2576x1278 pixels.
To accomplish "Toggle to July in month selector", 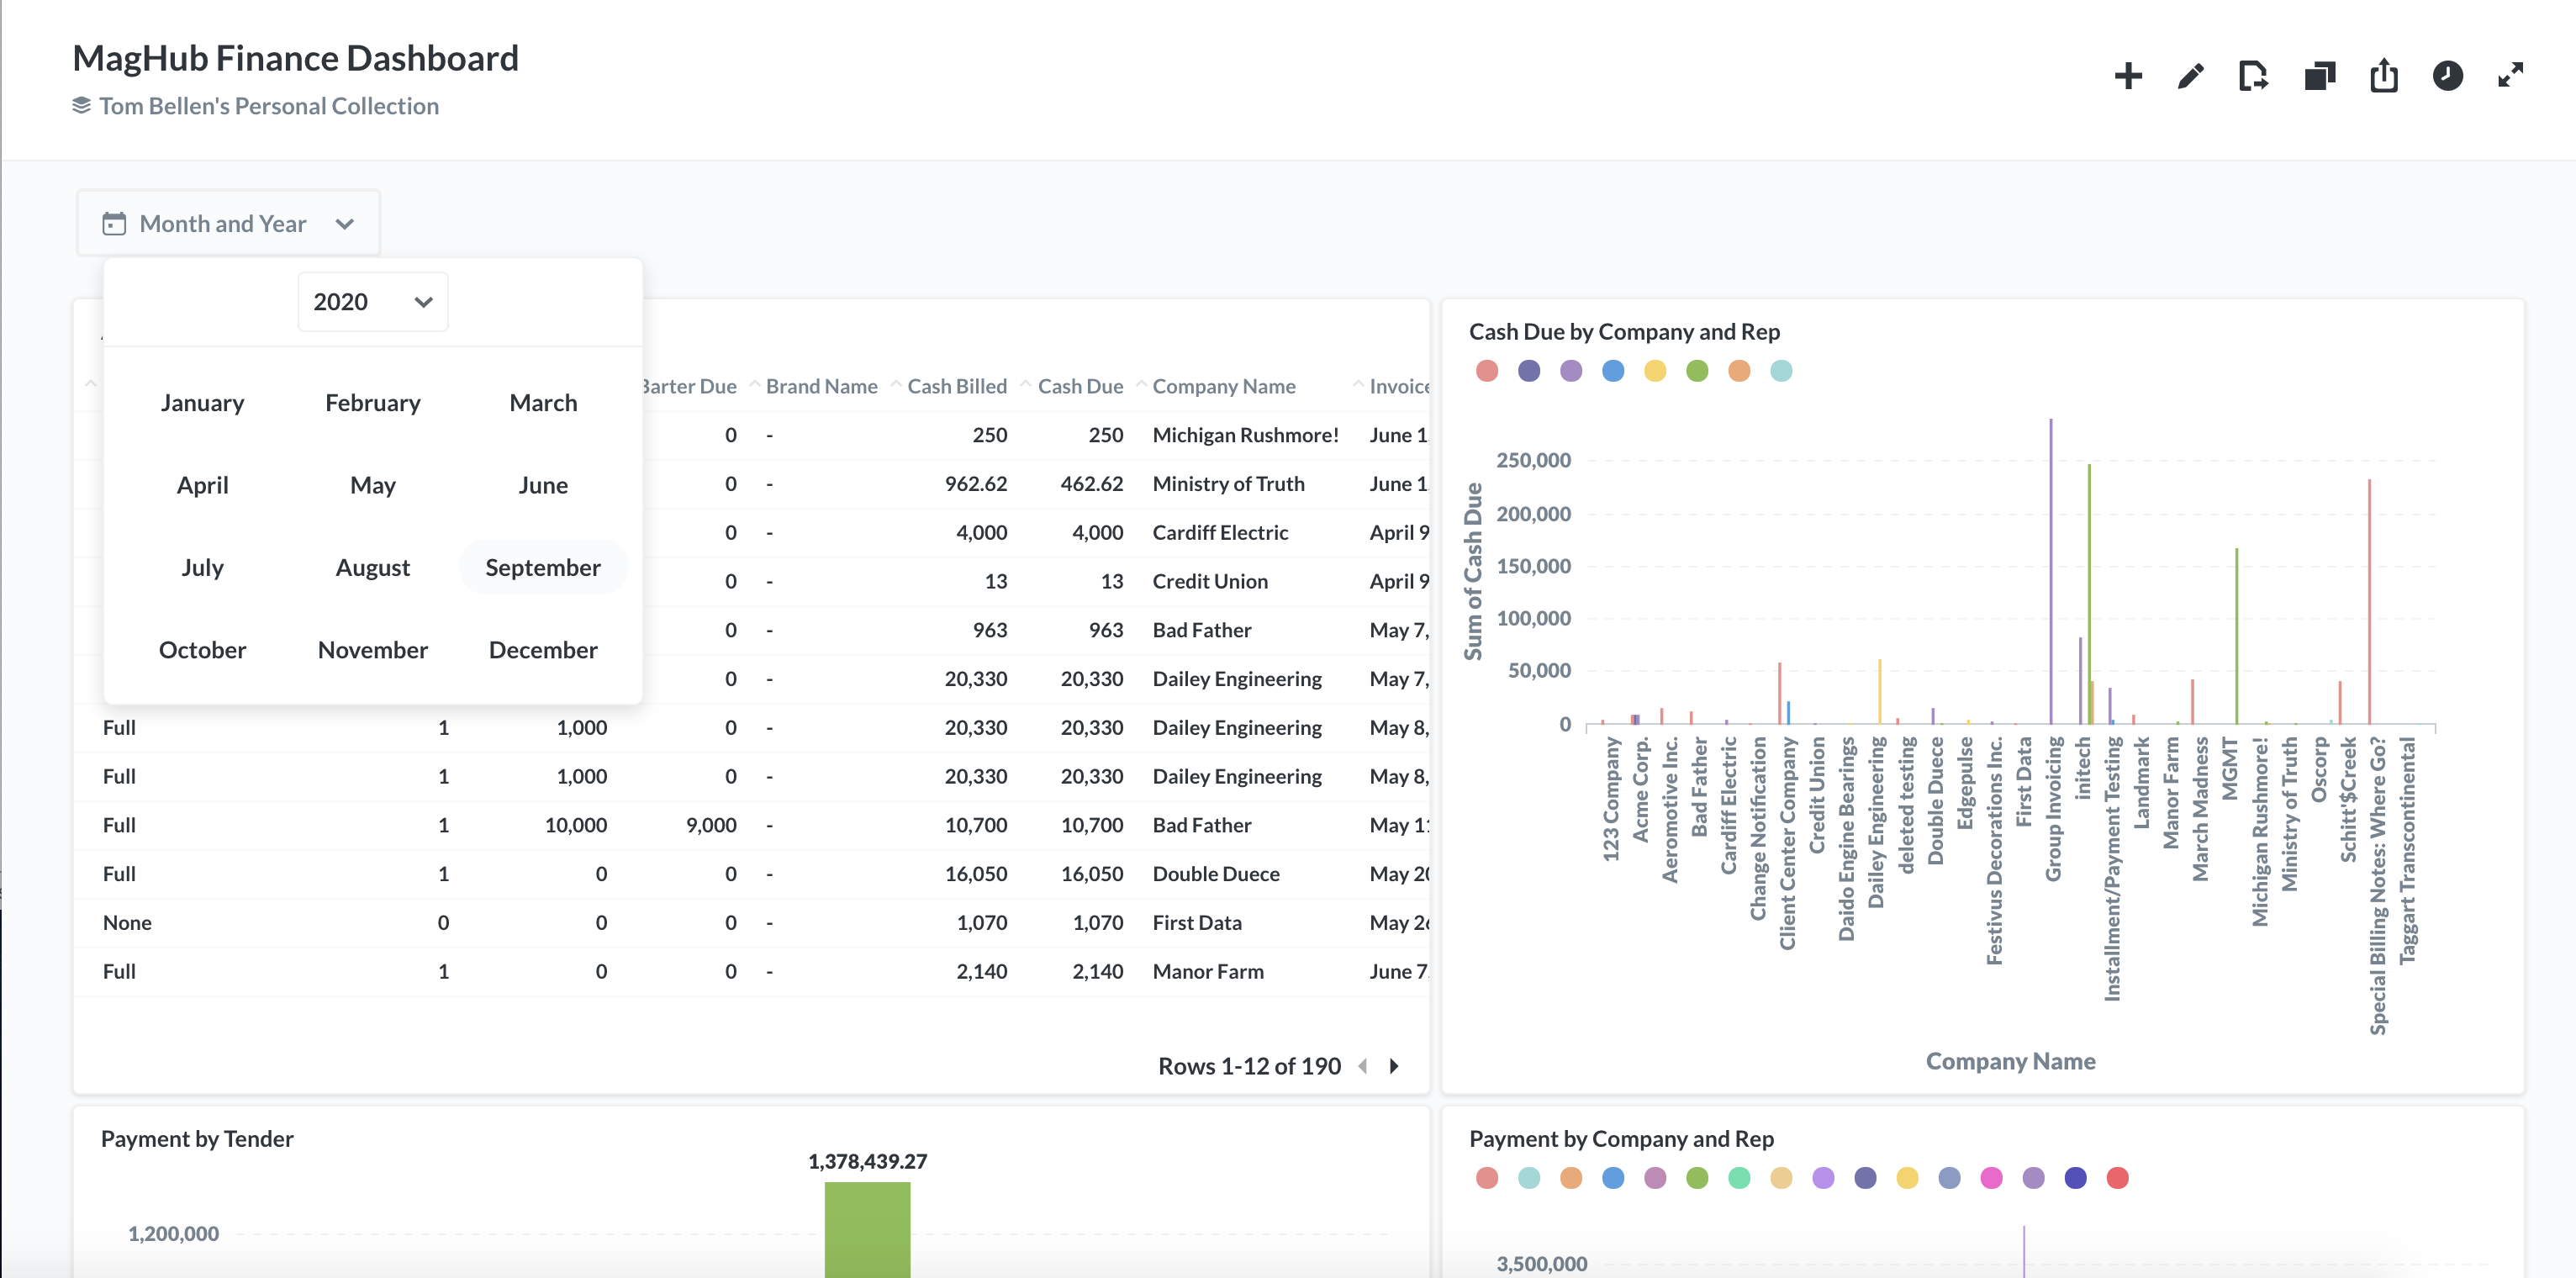I will pyautogui.click(x=202, y=567).
